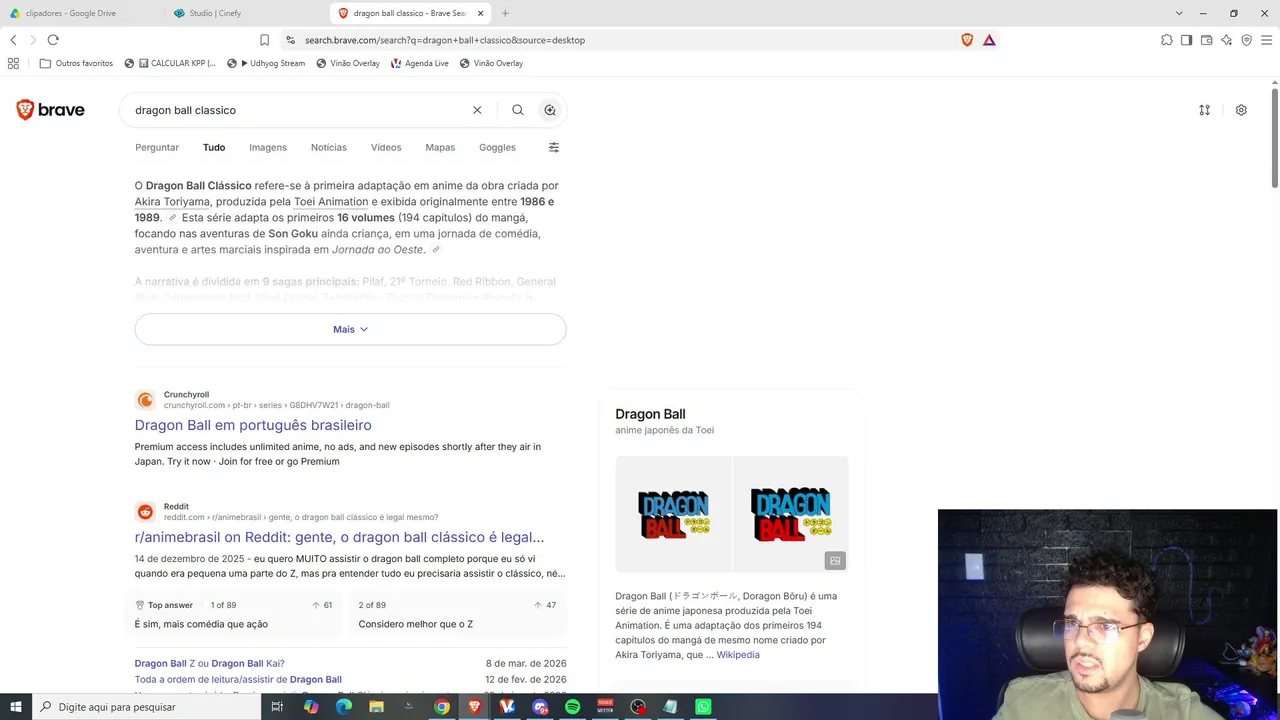Open the browser Extensions menu

pos(1166,40)
